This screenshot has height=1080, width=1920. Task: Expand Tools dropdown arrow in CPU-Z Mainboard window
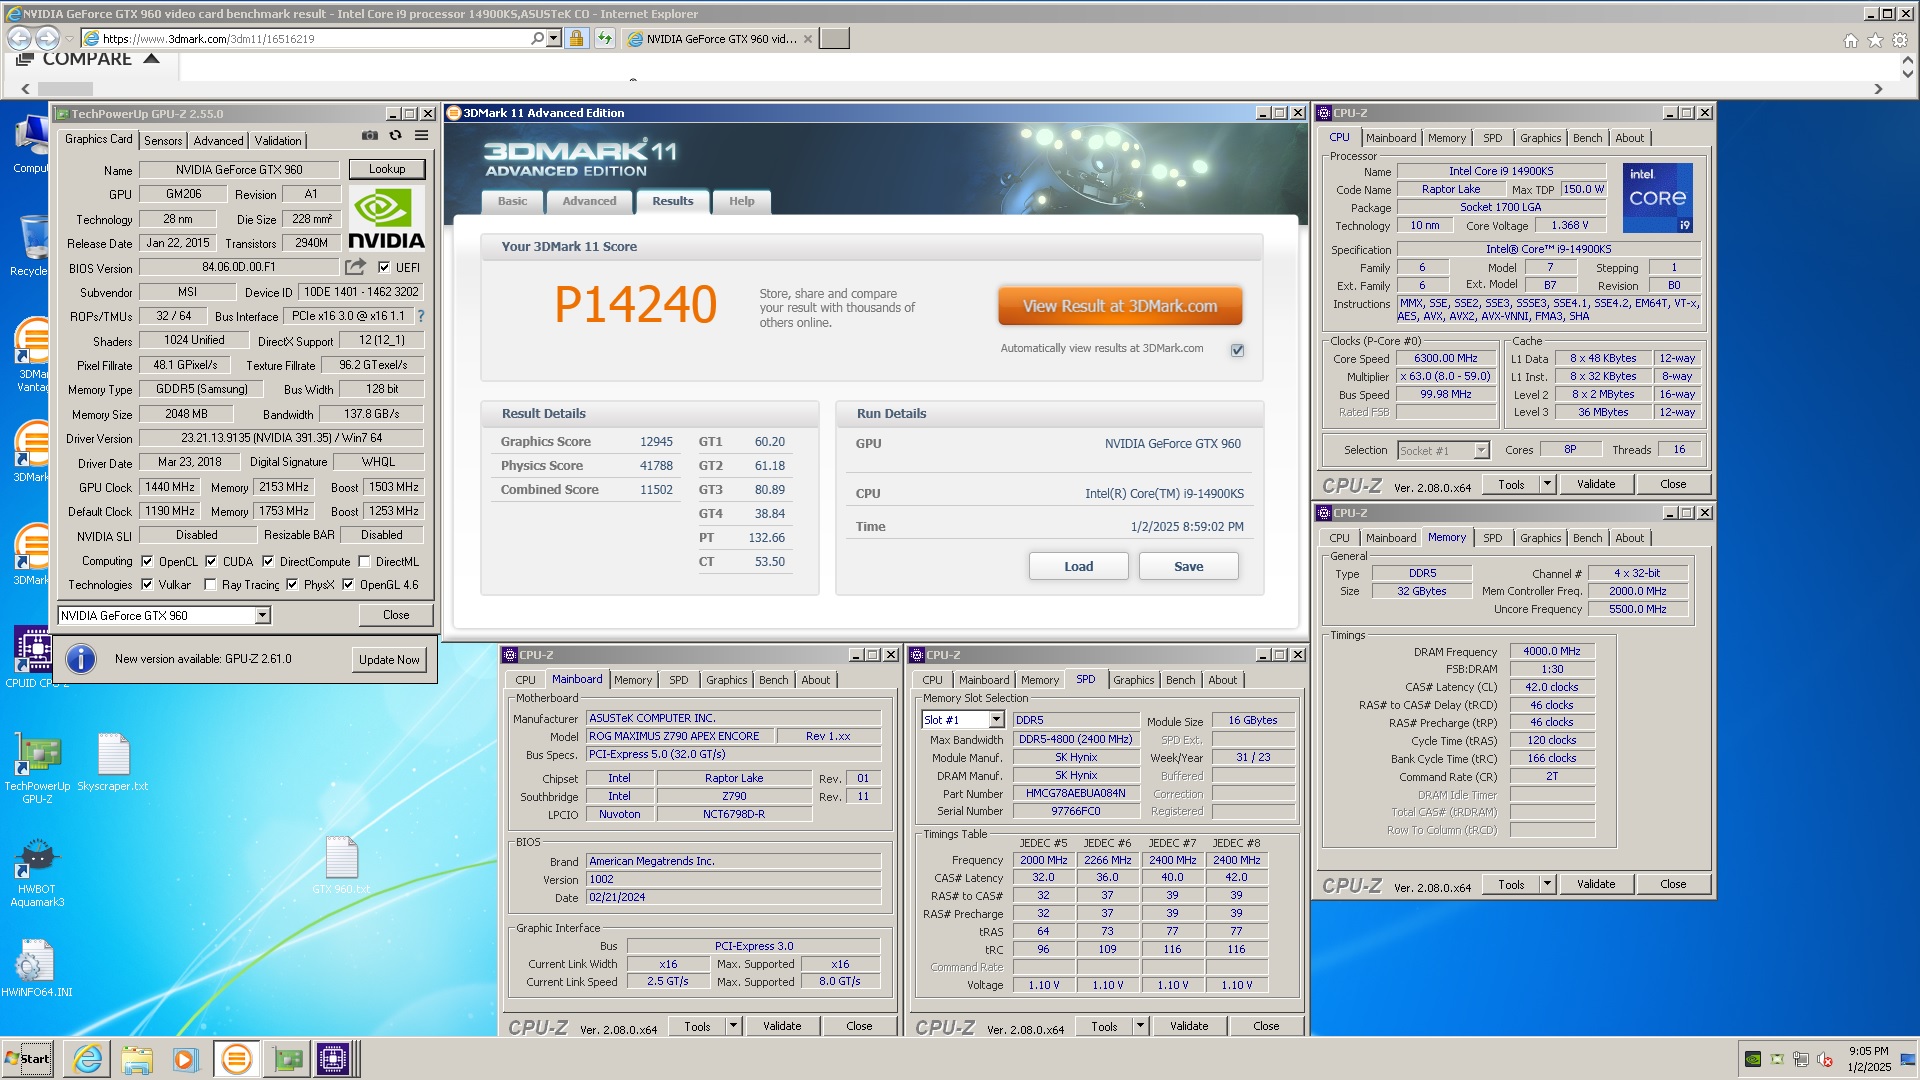(733, 1026)
